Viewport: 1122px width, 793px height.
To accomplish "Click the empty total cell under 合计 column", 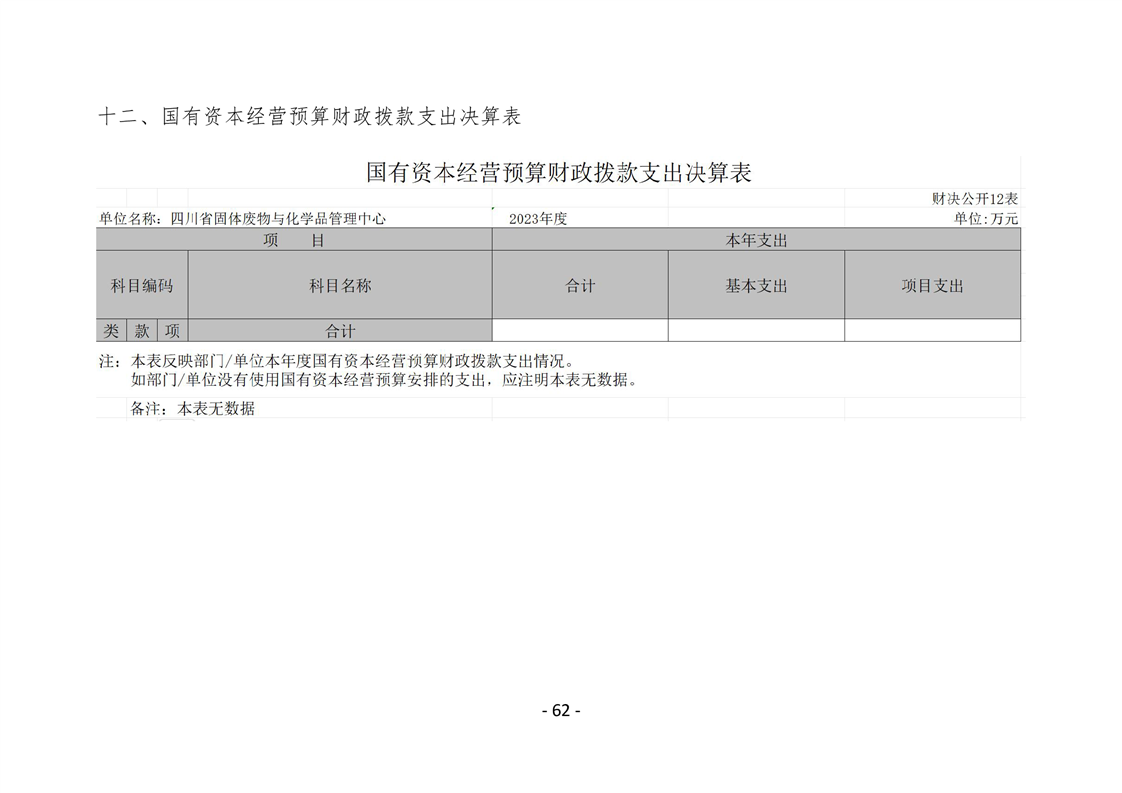I will pos(580,331).
